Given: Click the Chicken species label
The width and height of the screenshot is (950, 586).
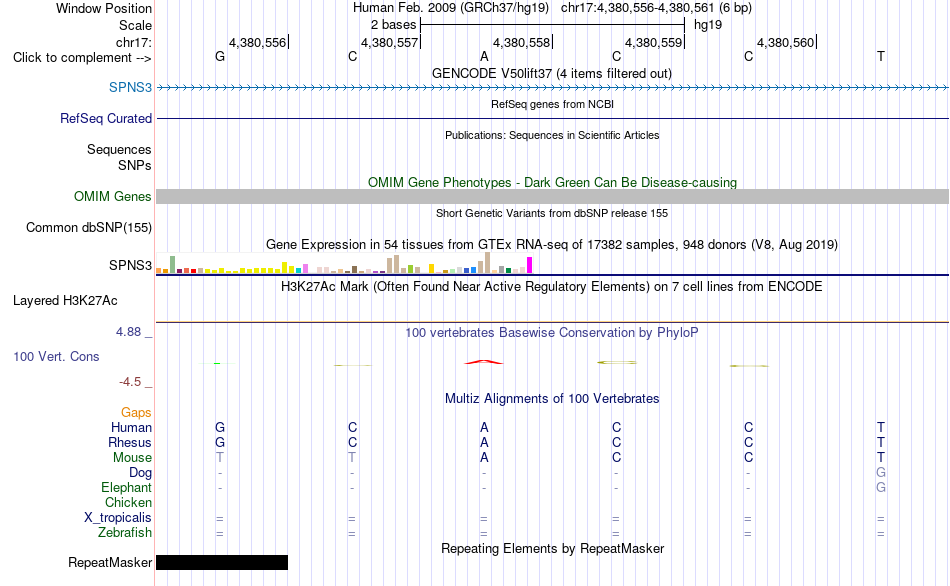Looking at the screenshot, I should click(x=128, y=502).
